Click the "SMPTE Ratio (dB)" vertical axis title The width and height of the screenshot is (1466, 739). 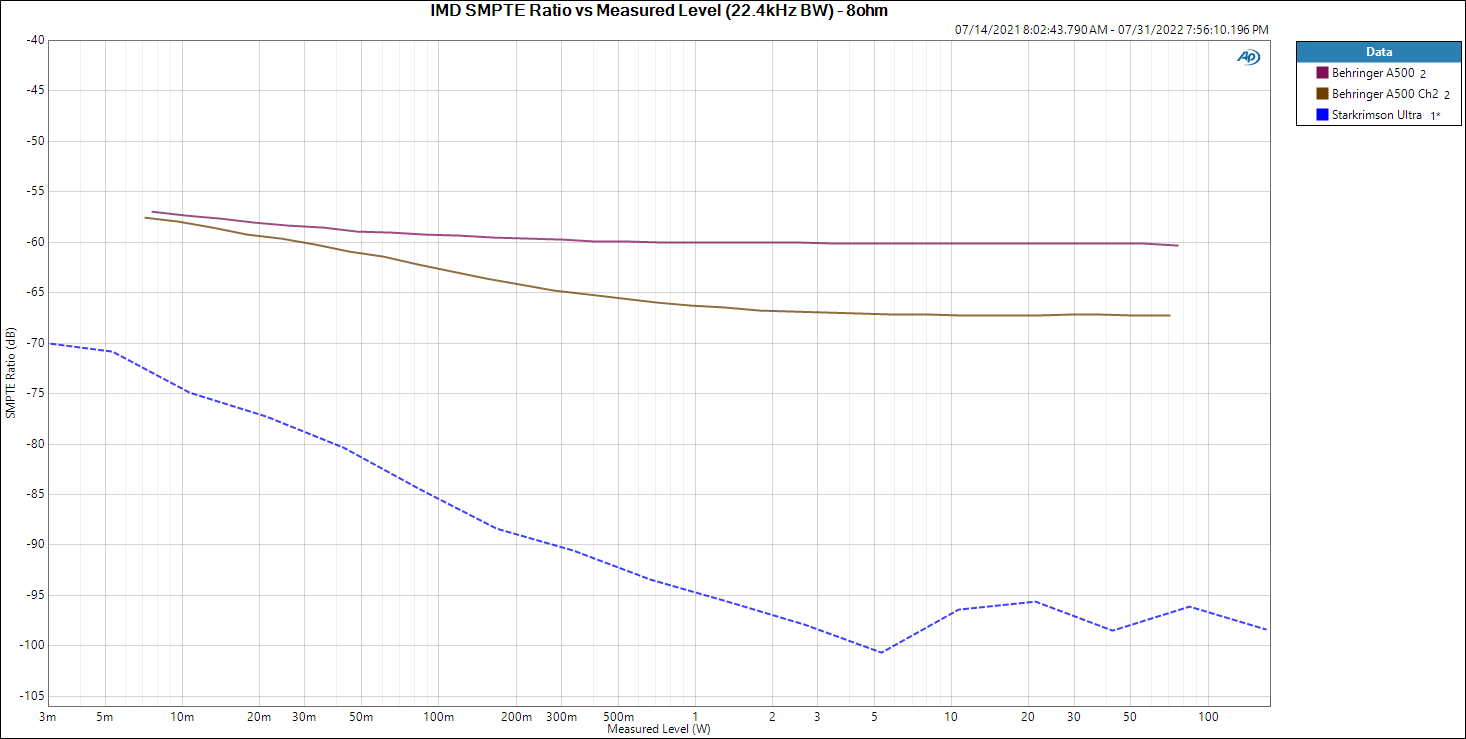click(10, 372)
